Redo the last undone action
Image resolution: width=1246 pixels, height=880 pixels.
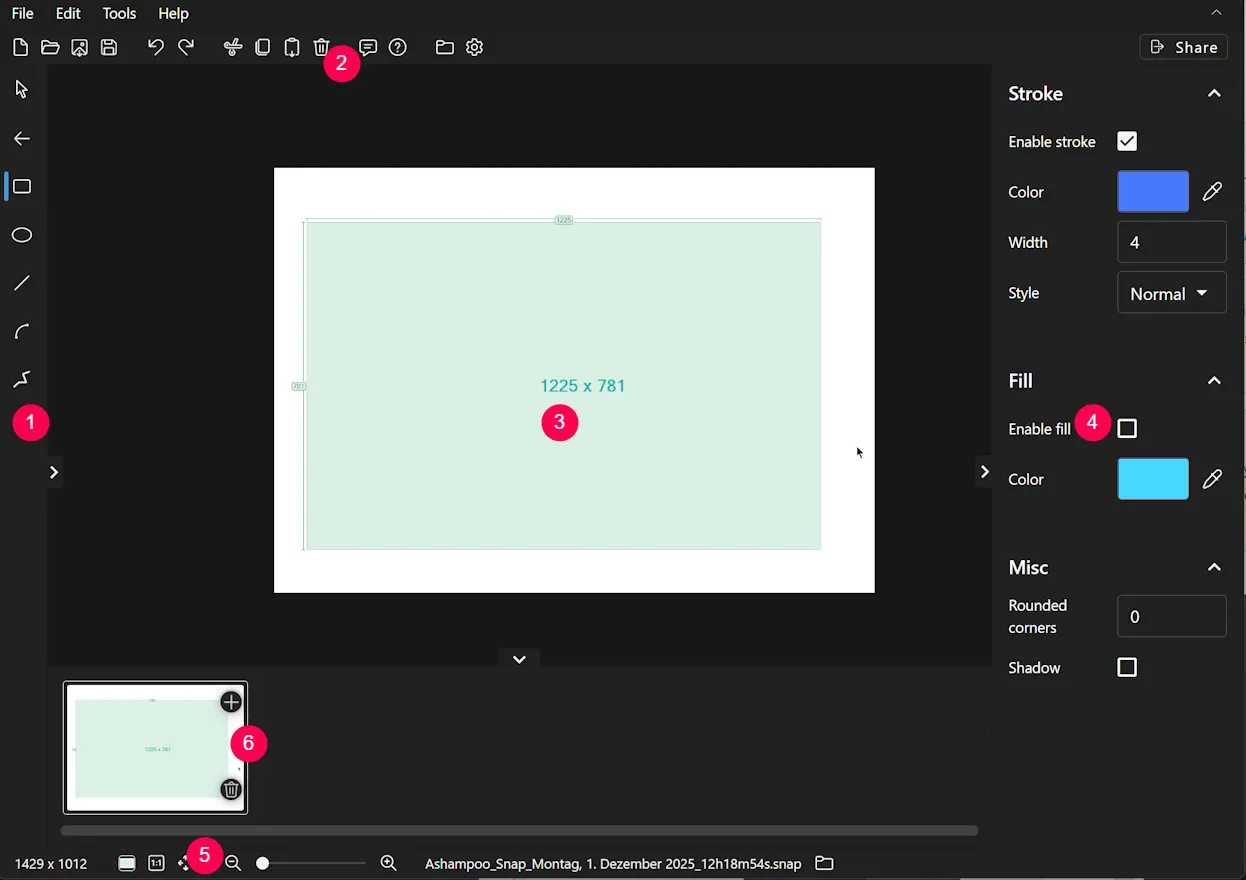click(x=186, y=47)
